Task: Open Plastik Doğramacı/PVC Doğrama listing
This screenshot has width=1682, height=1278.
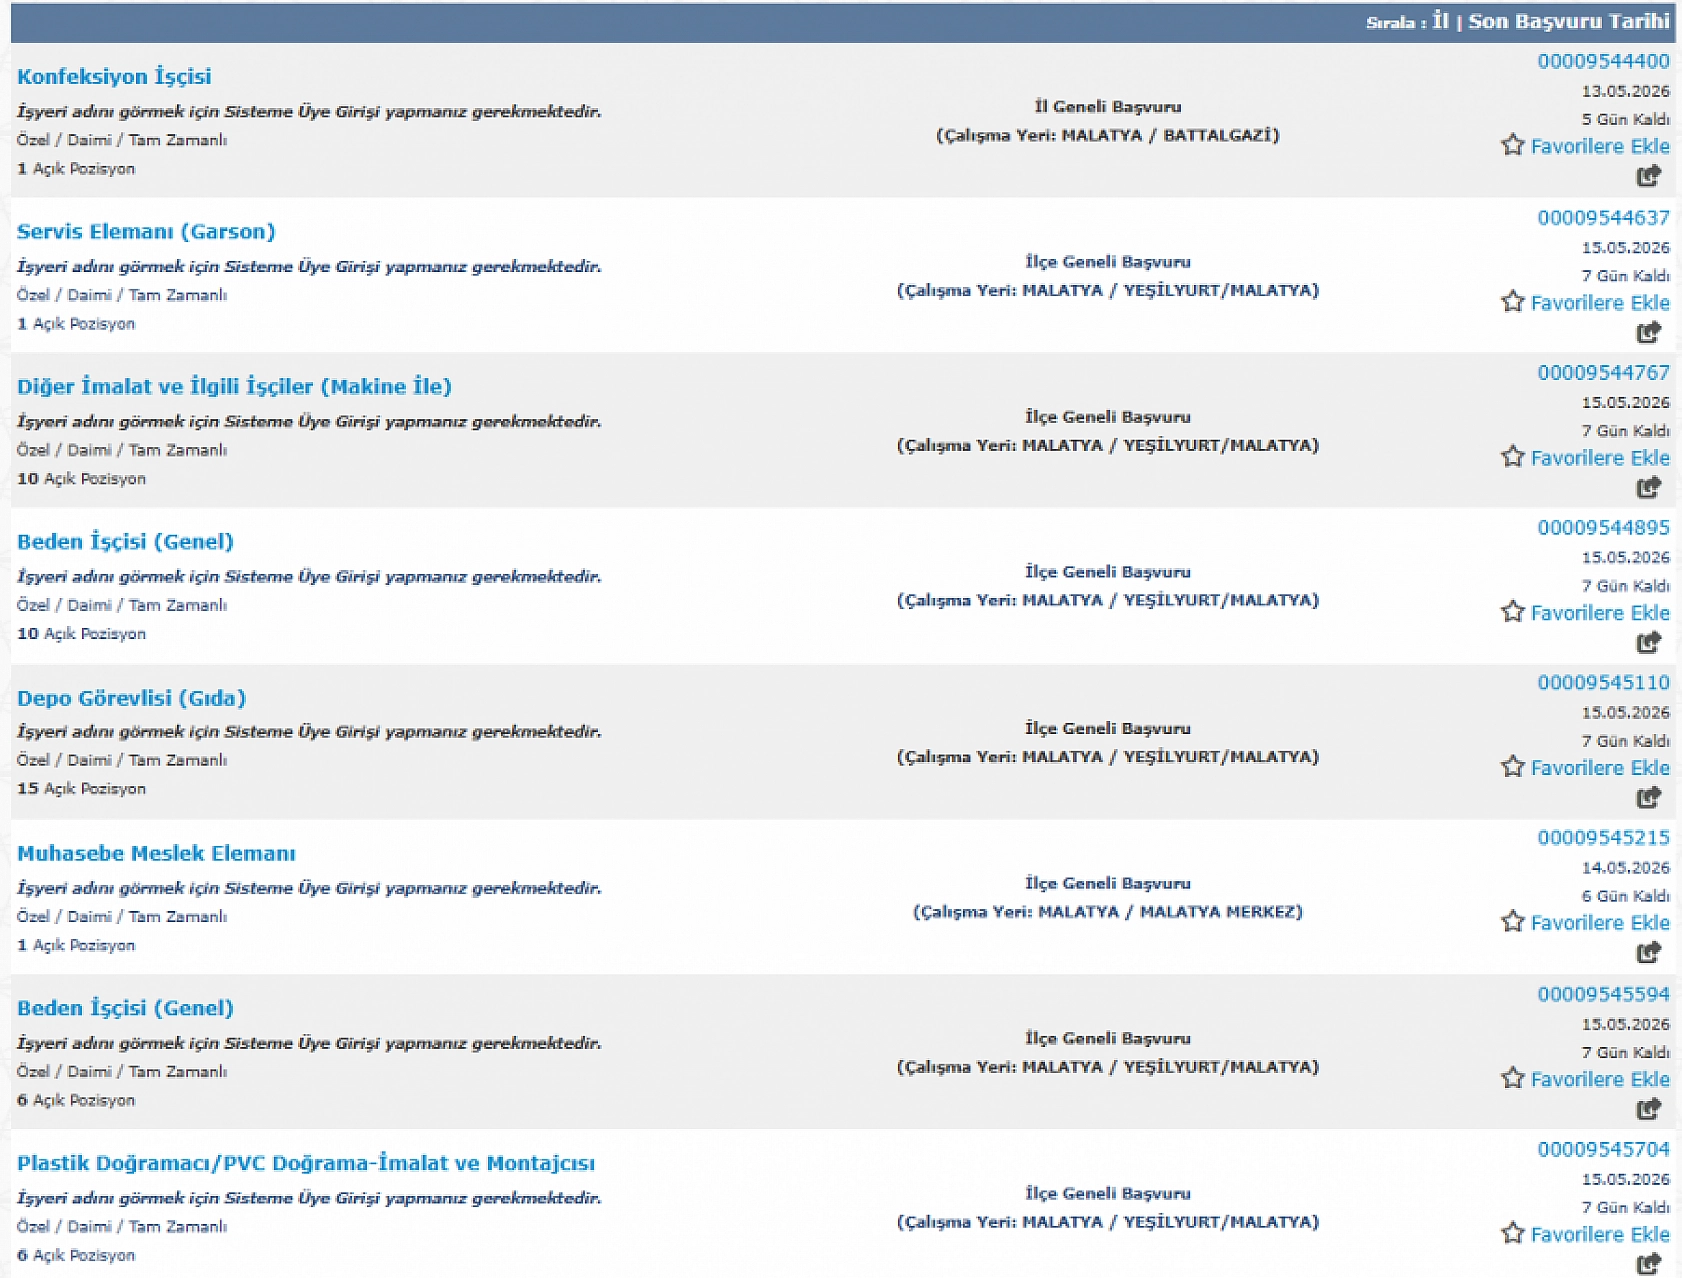Action: 306,1163
